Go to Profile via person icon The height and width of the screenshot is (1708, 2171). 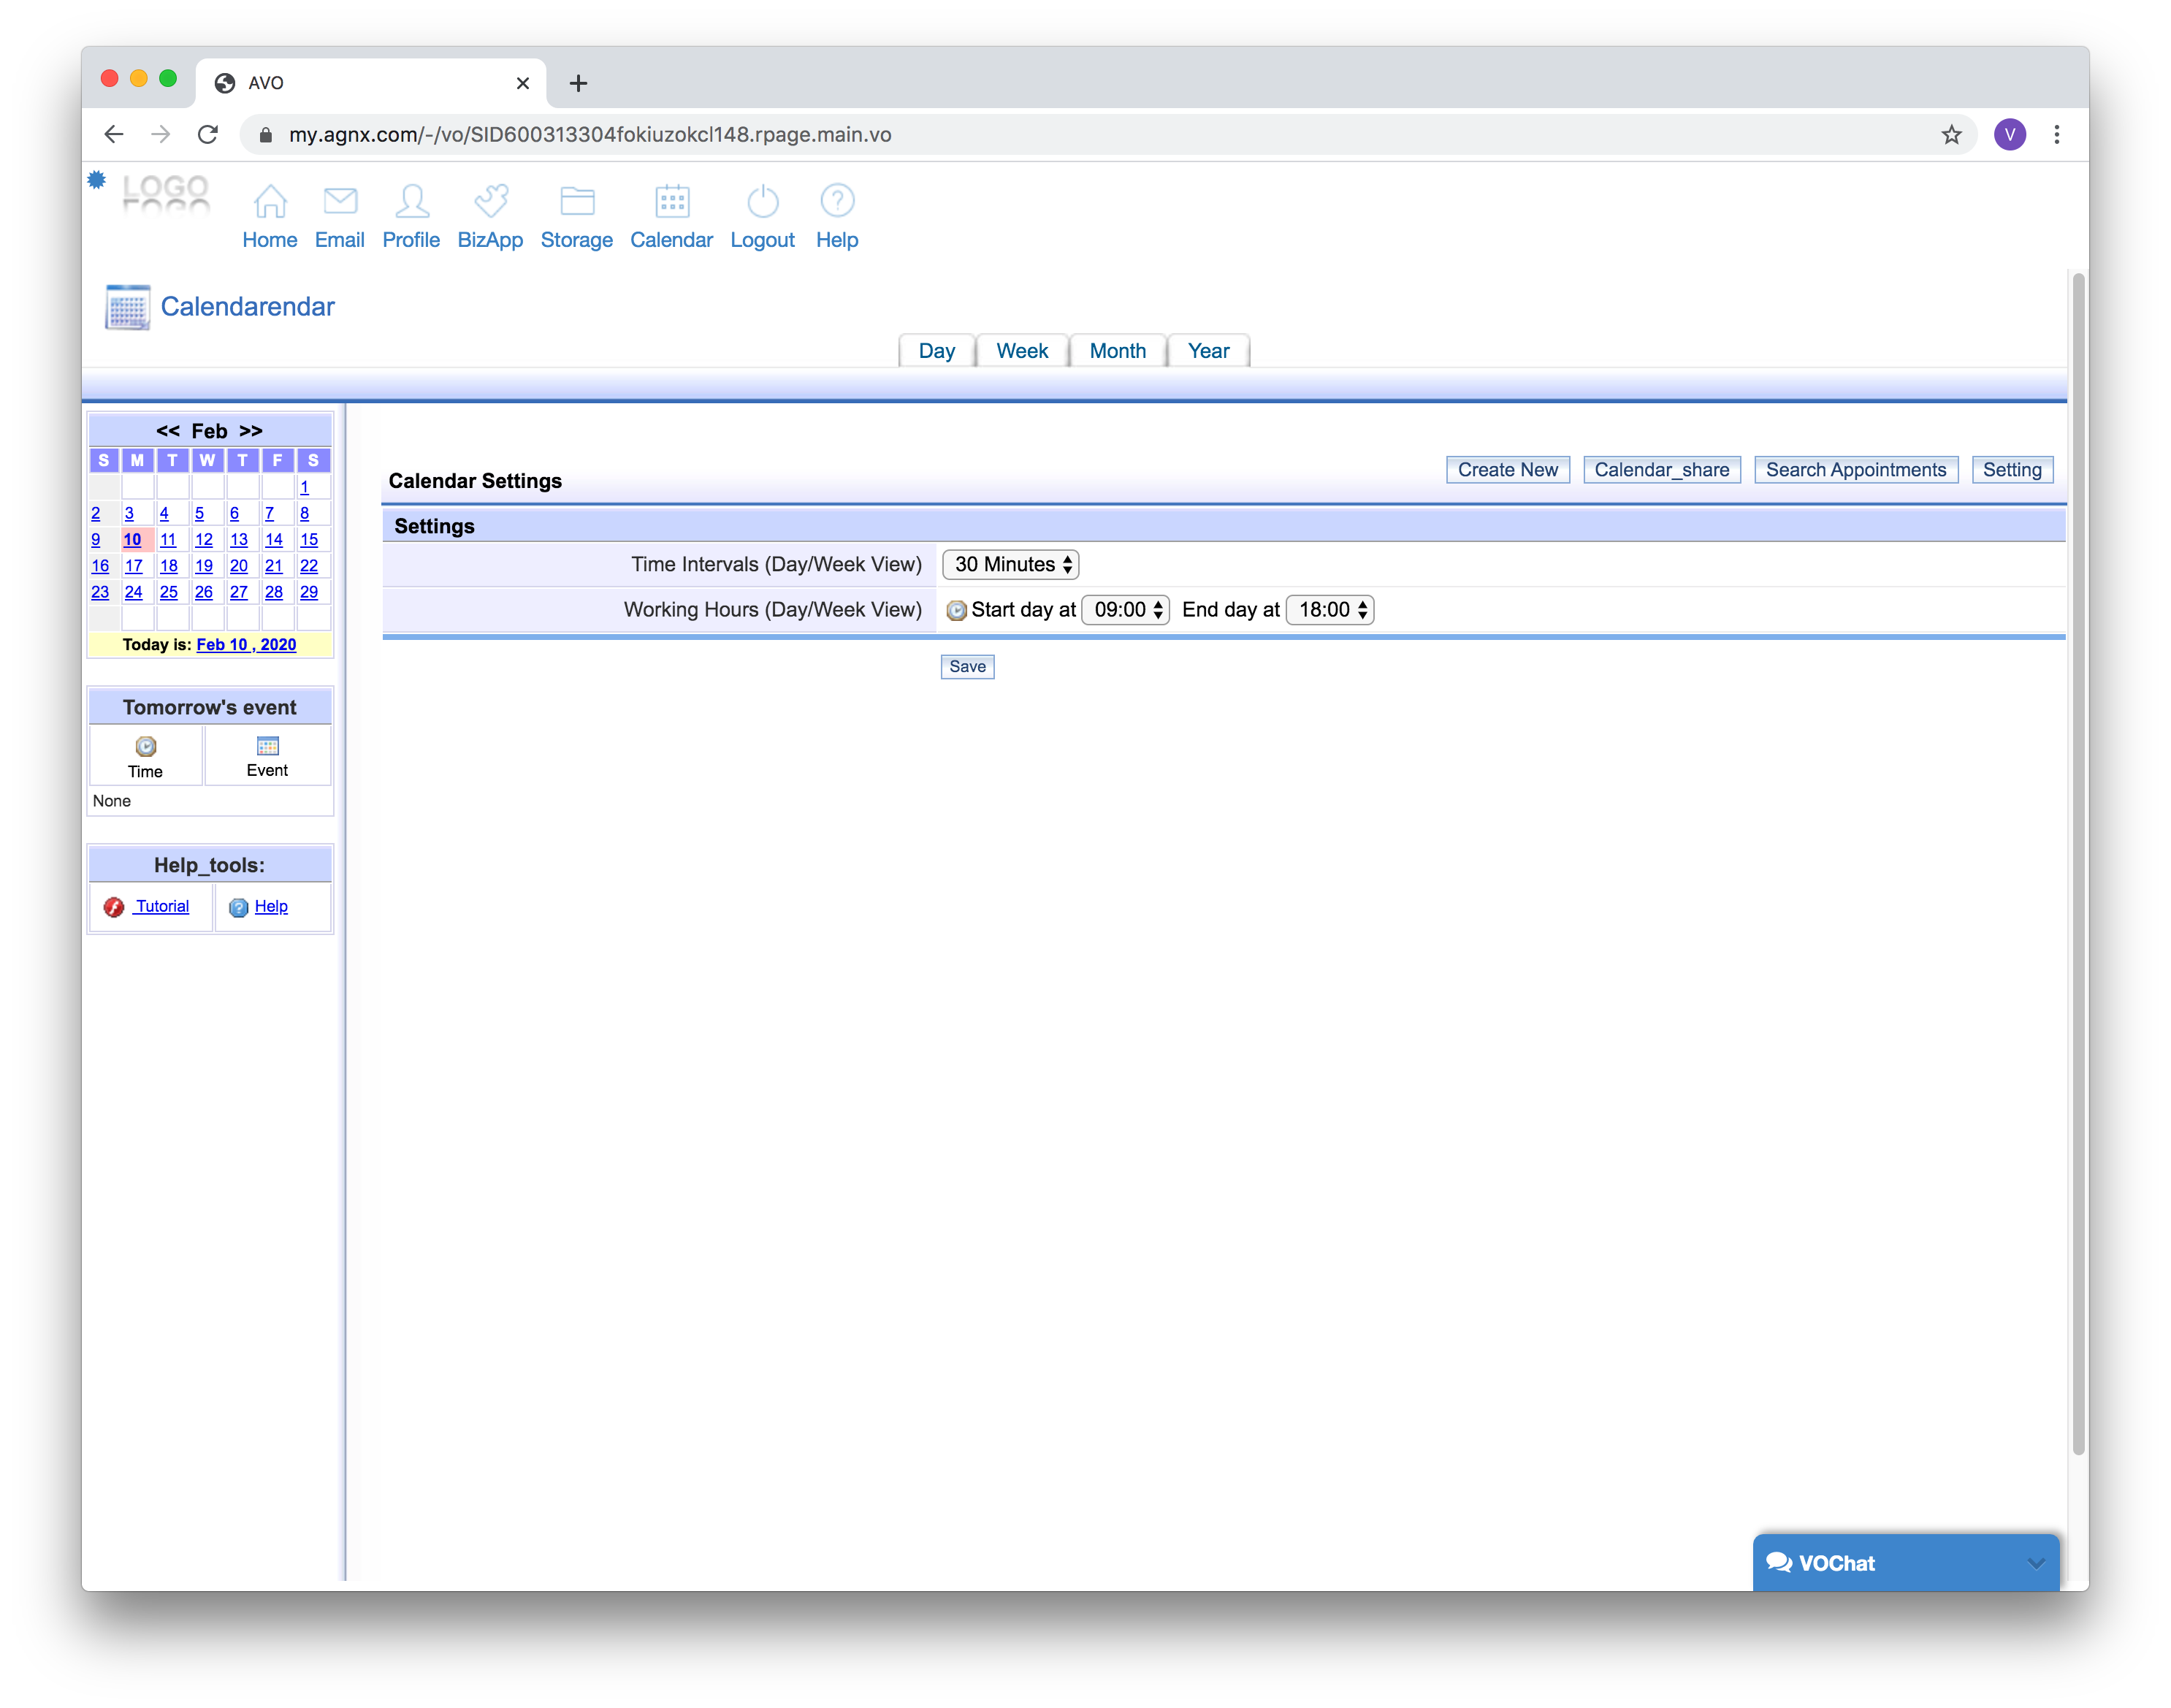click(411, 201)
